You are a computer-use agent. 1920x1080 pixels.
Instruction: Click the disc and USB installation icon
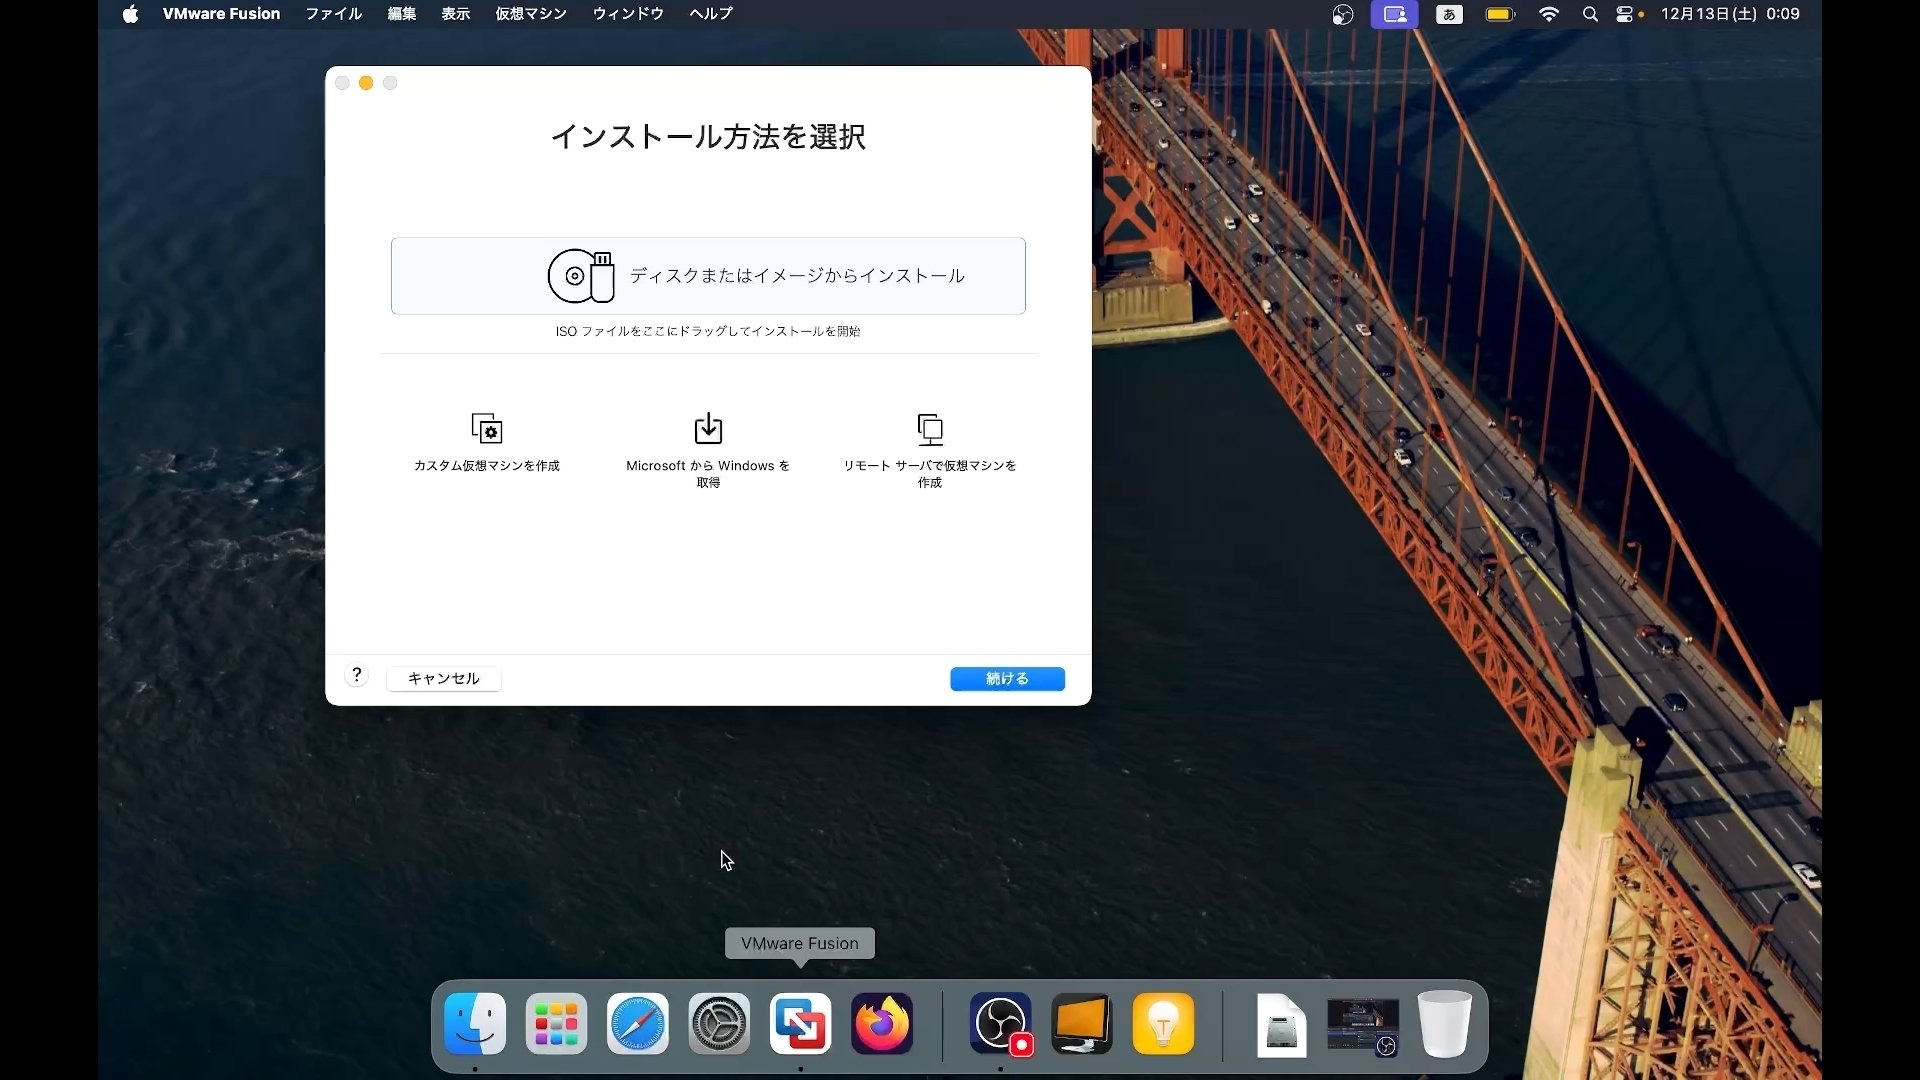[x=581, y=276]
